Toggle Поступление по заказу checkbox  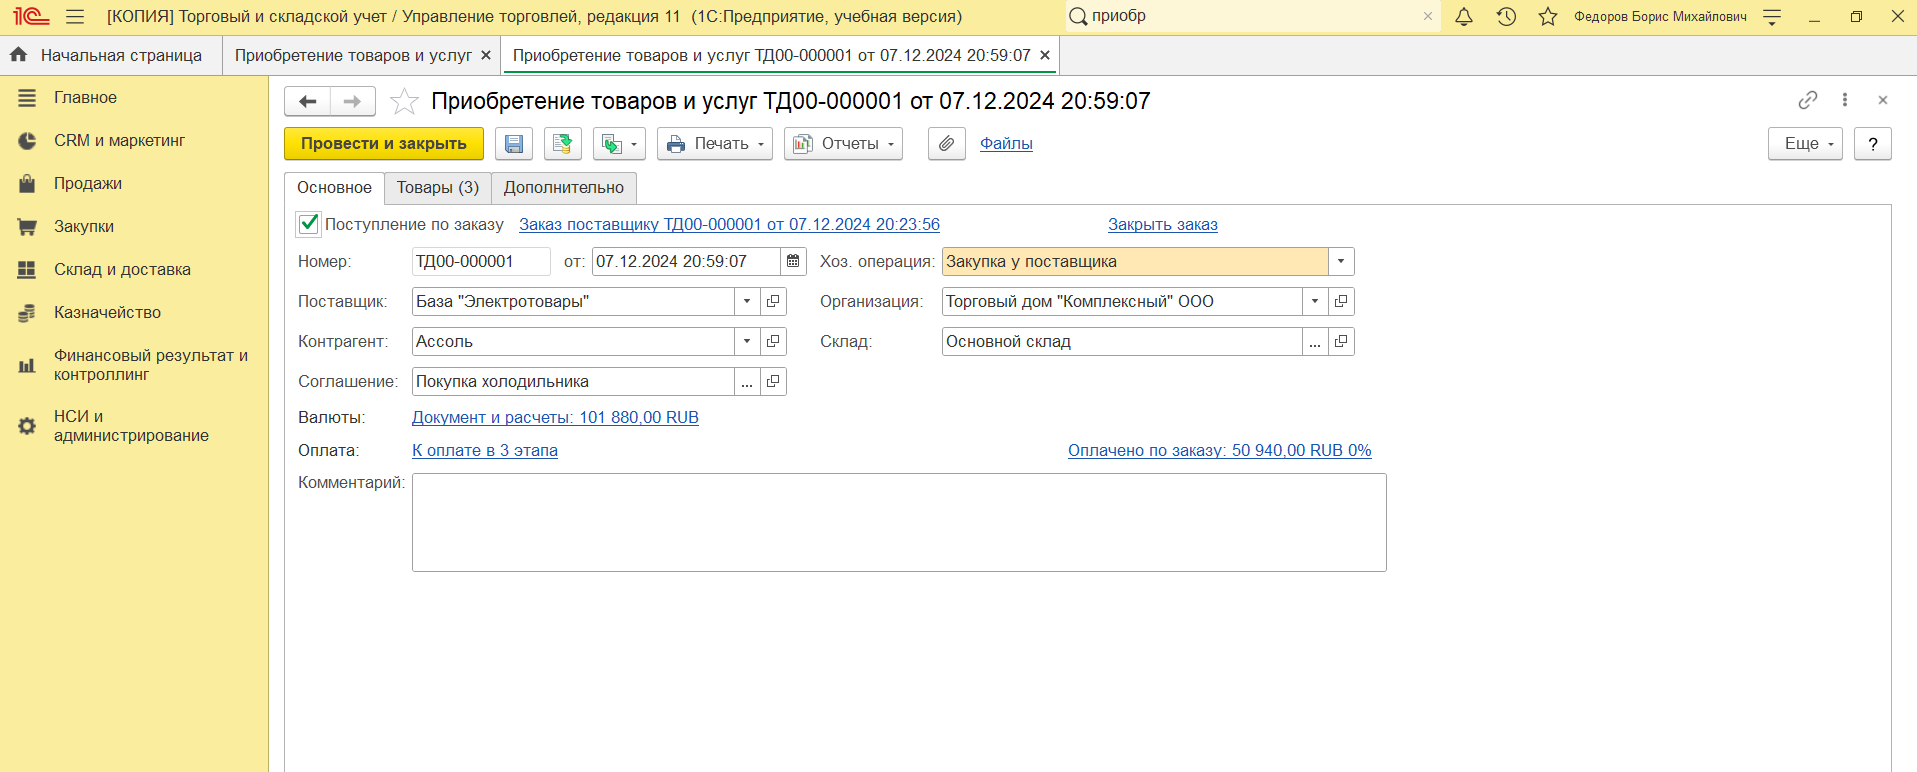[x=309, y=224]
